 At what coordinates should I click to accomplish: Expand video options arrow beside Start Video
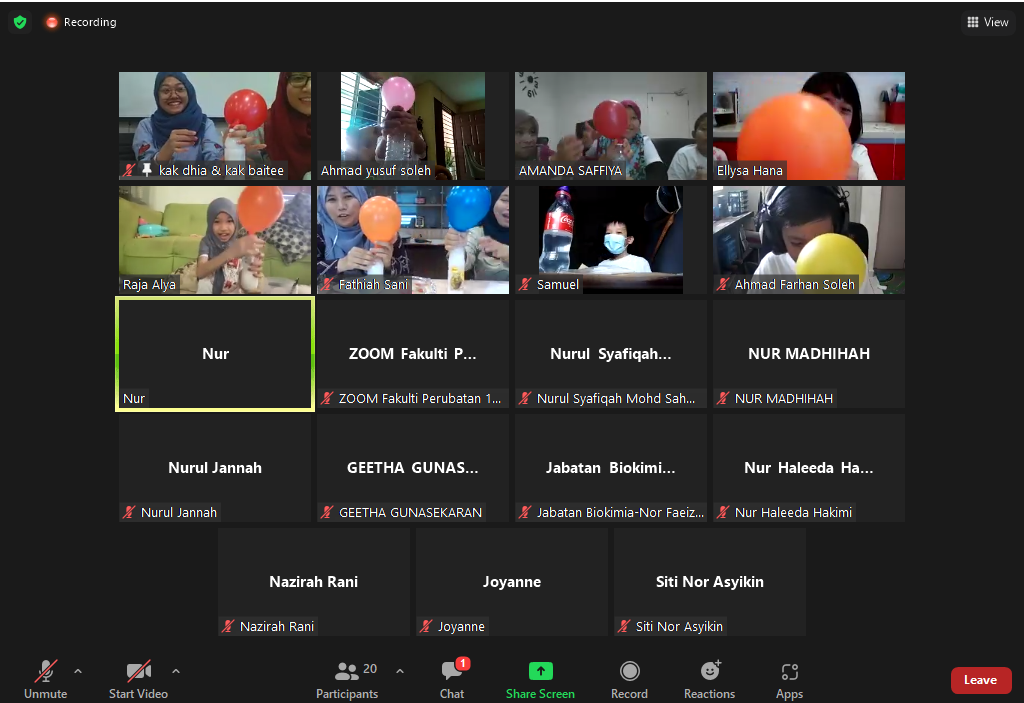176,670
